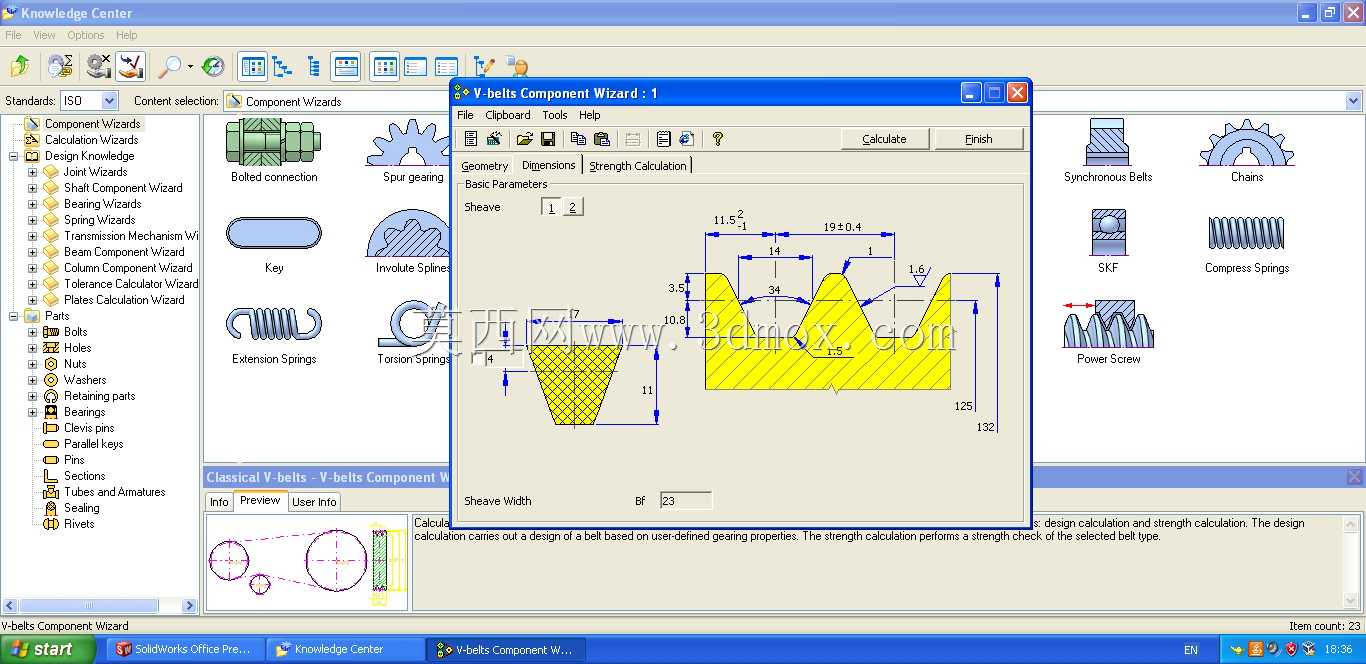This screenshot has height=664, width=1366.
Task: Switch to the Strength Calculation tab
Action: coord(638,166)
